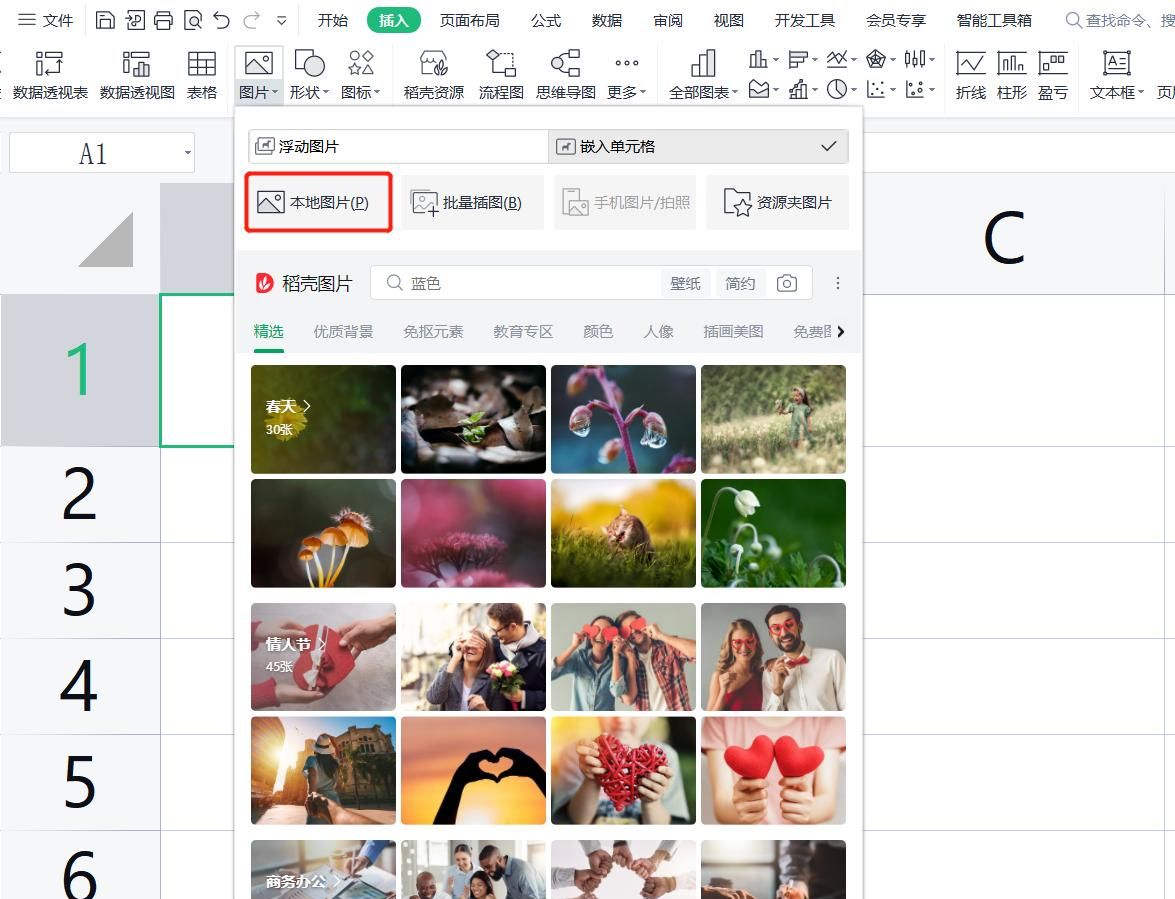Click the 数据透视图 icon
The width and height of the screenshot is (1175, 899).
coord(137,75)
